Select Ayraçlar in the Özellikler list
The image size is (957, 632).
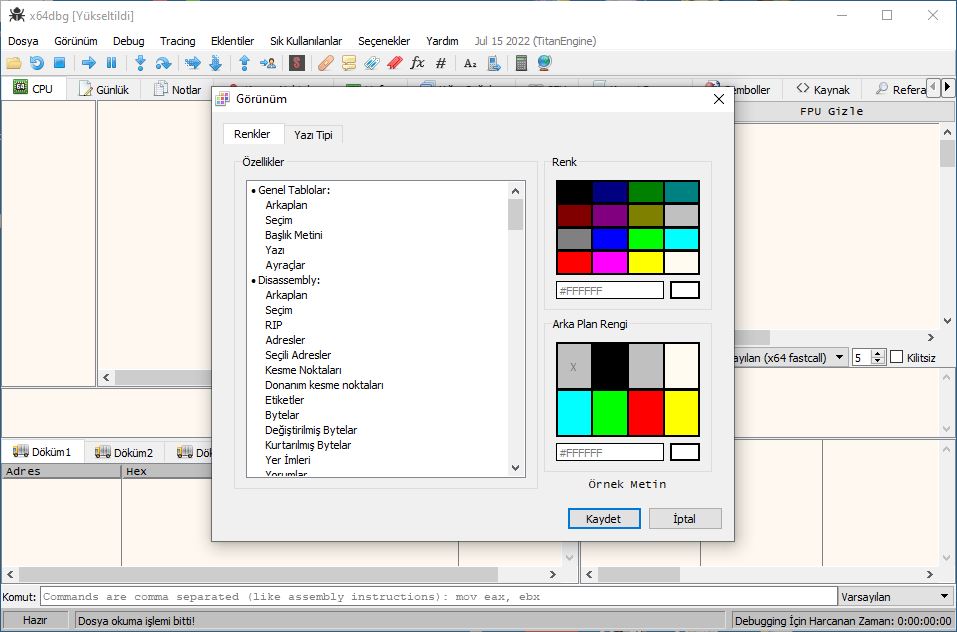pos(285,265)
